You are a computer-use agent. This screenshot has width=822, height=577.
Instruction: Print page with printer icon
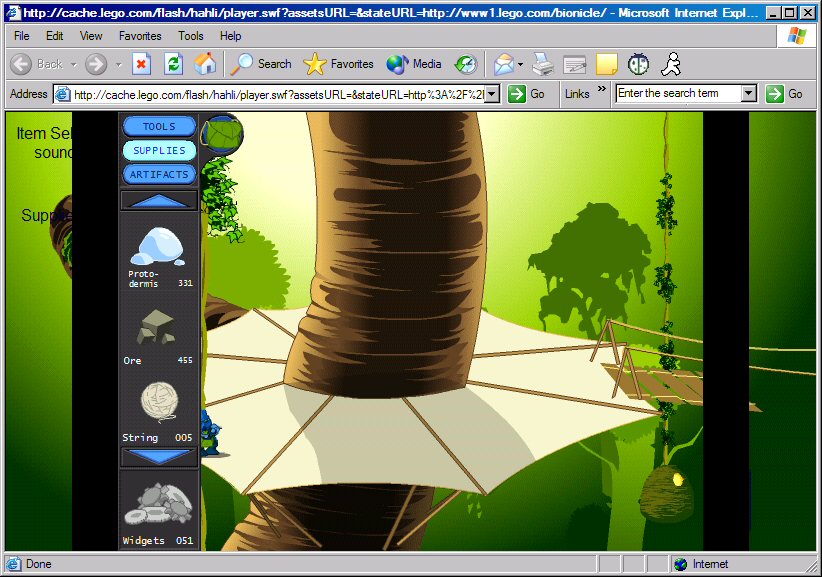[x=543, y=64]
